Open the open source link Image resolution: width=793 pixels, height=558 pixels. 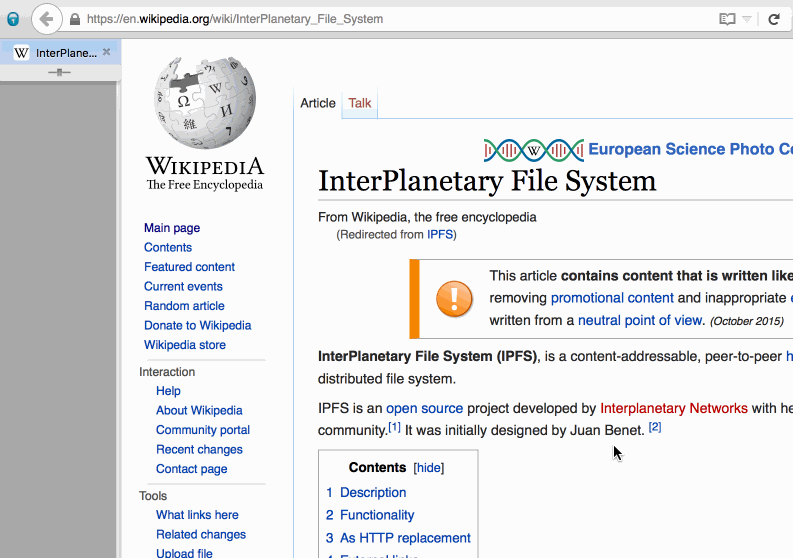click(x=424, y=408)
